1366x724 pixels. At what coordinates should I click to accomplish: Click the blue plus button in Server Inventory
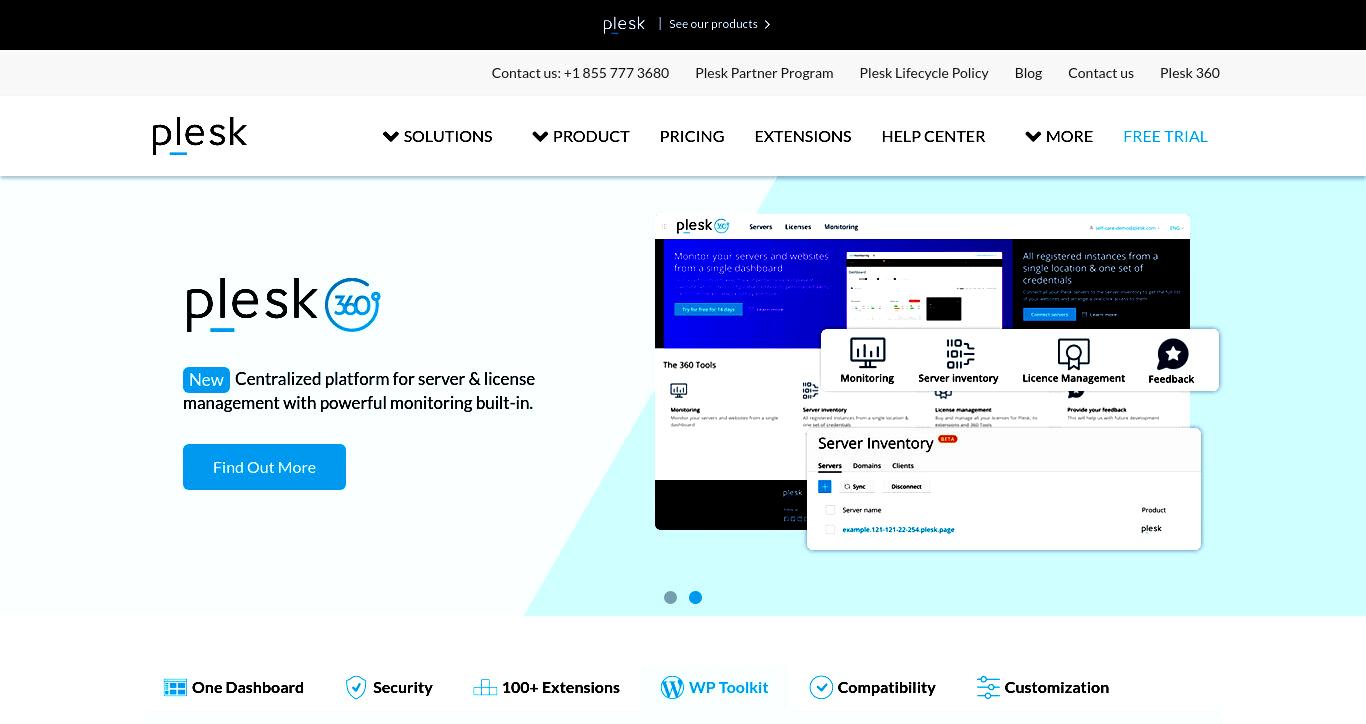(x=825, y=486)
